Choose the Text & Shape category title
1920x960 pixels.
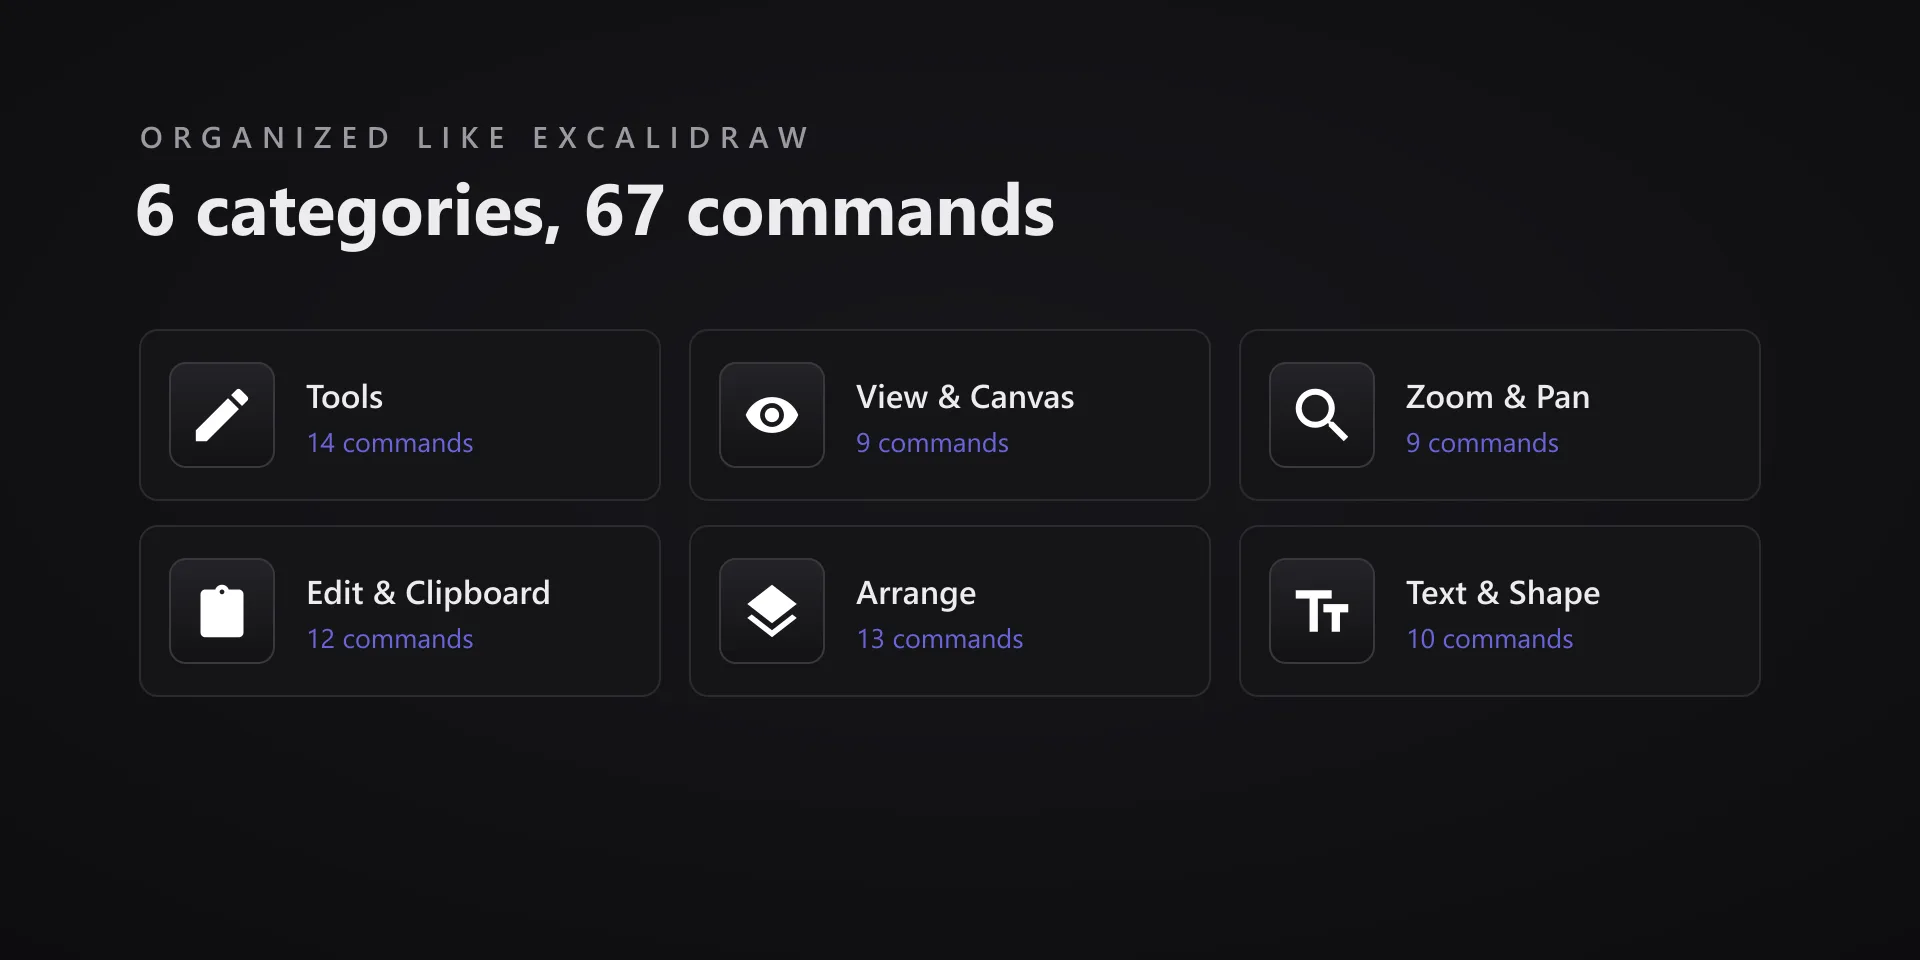(1503, 593)
